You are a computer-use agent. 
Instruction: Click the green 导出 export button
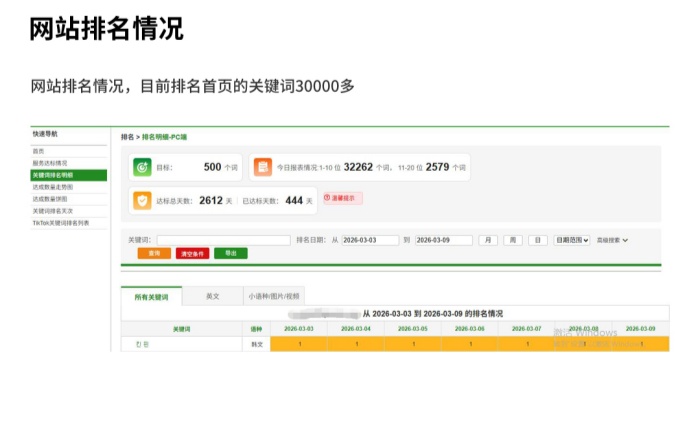[230, 254]
